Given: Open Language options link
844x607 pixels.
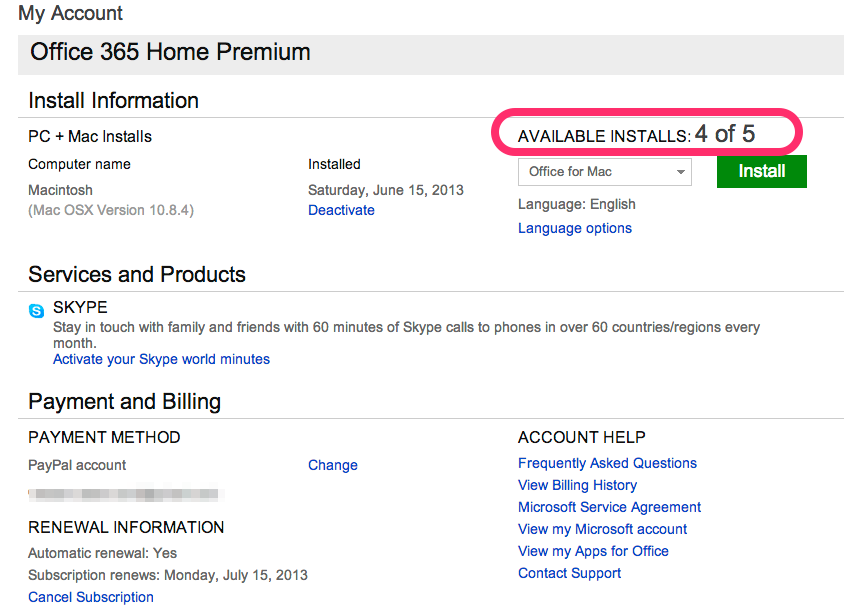Looking at the screenshot, I should click(x=575, y=228).
